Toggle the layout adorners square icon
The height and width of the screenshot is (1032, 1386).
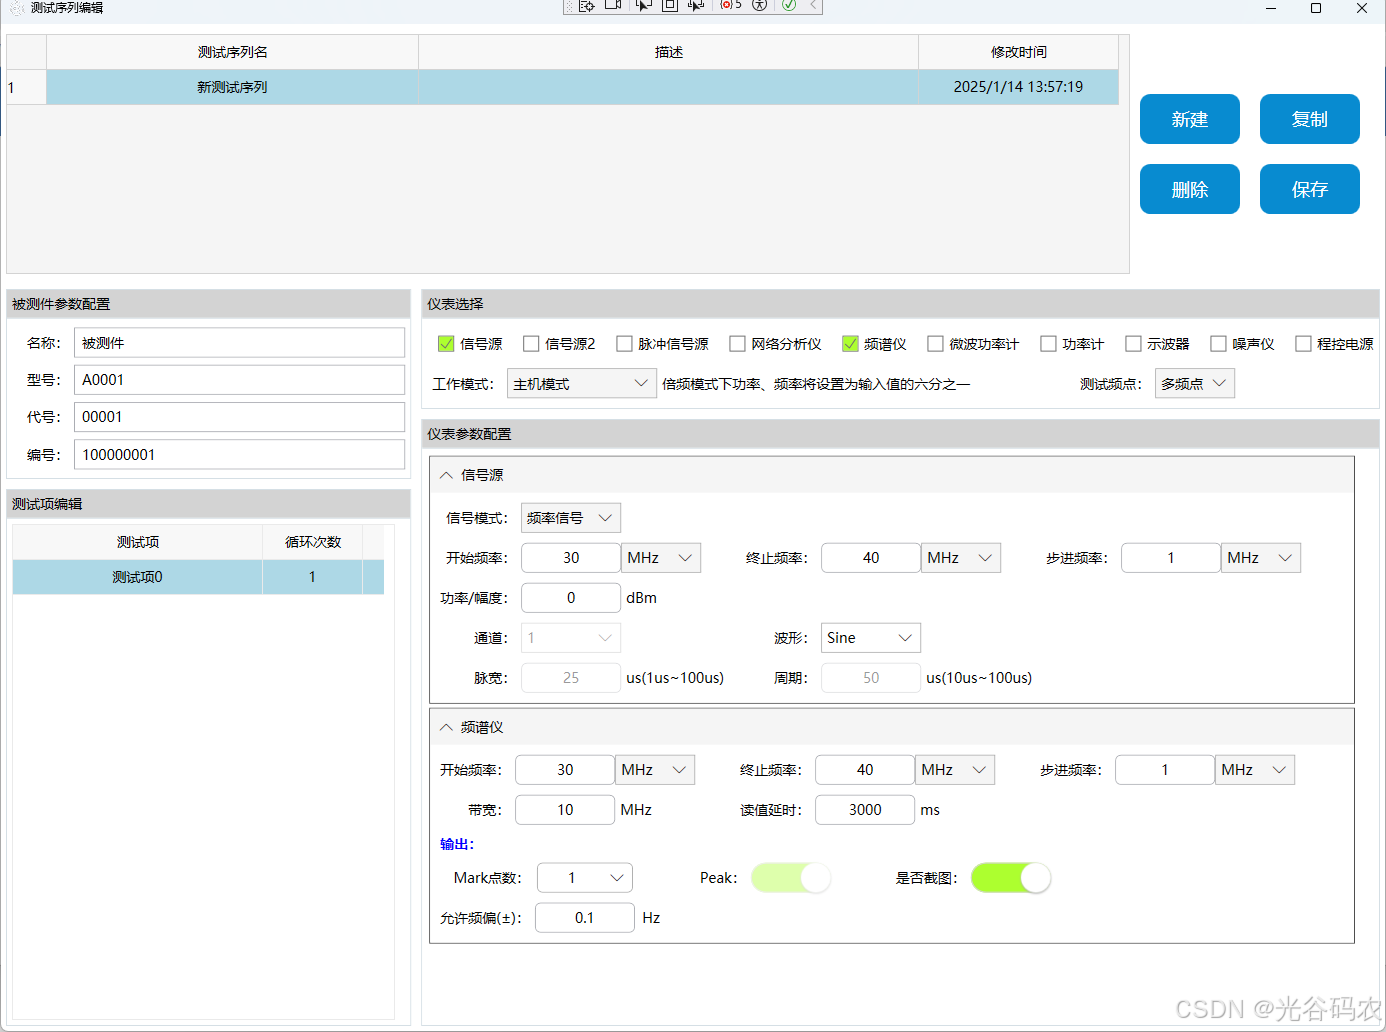tap(670, 6)
